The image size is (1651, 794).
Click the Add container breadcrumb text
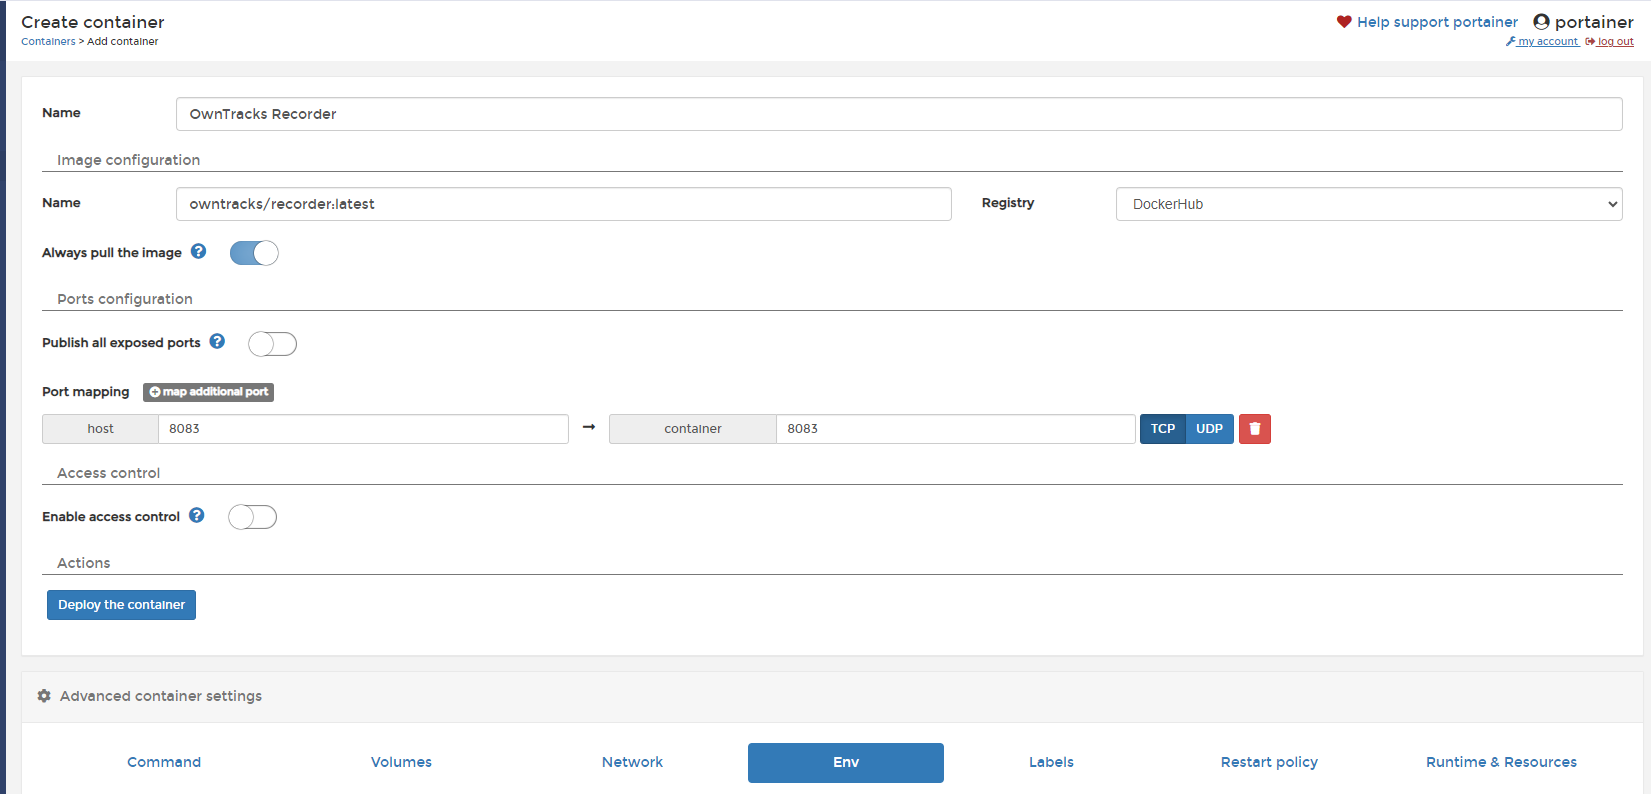point(123,42)
